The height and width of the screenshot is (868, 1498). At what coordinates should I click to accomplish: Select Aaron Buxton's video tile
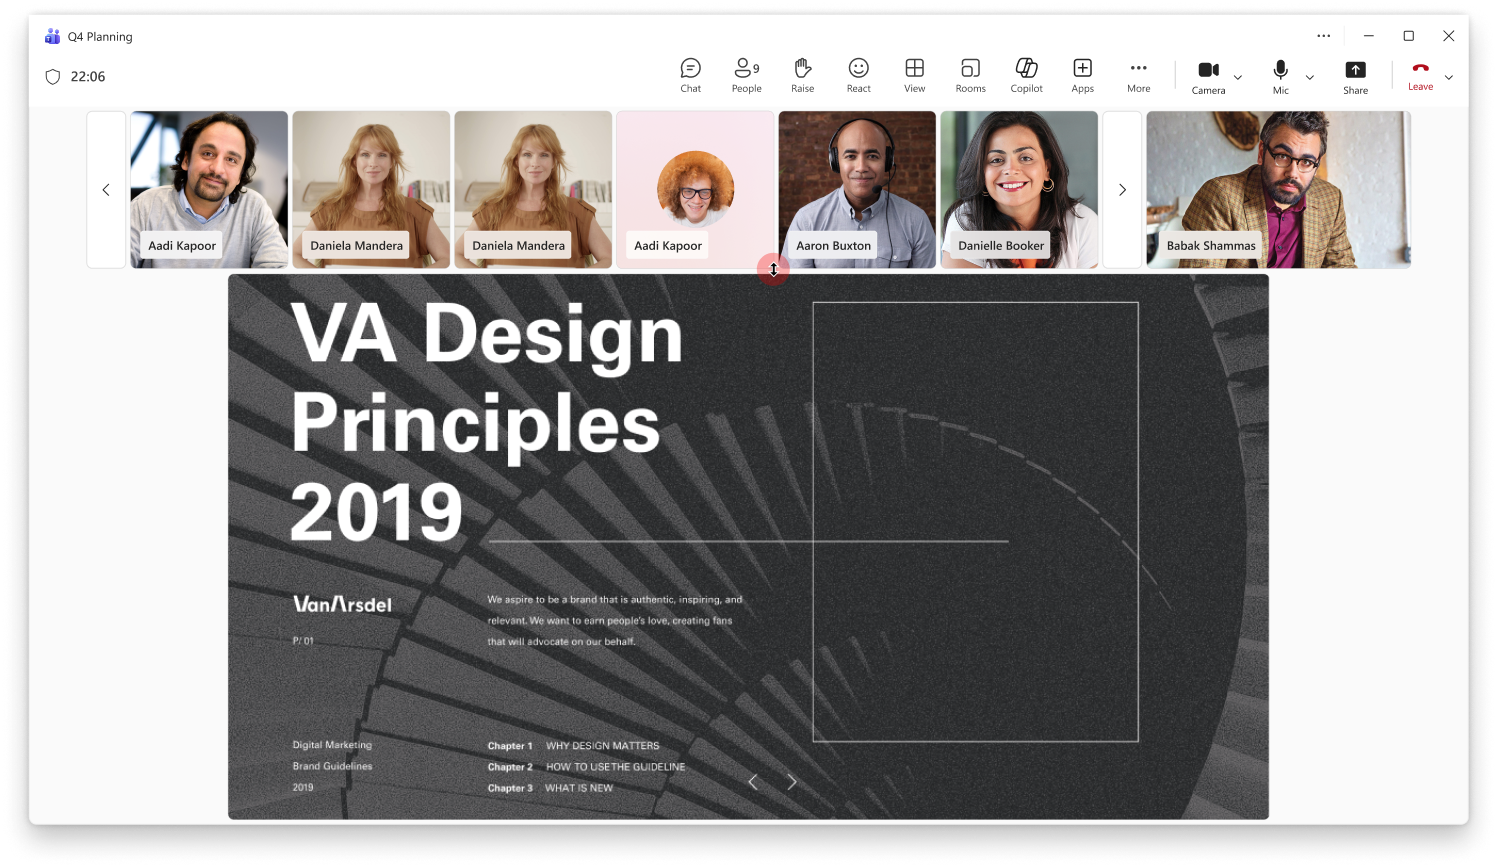pos(857,189)
